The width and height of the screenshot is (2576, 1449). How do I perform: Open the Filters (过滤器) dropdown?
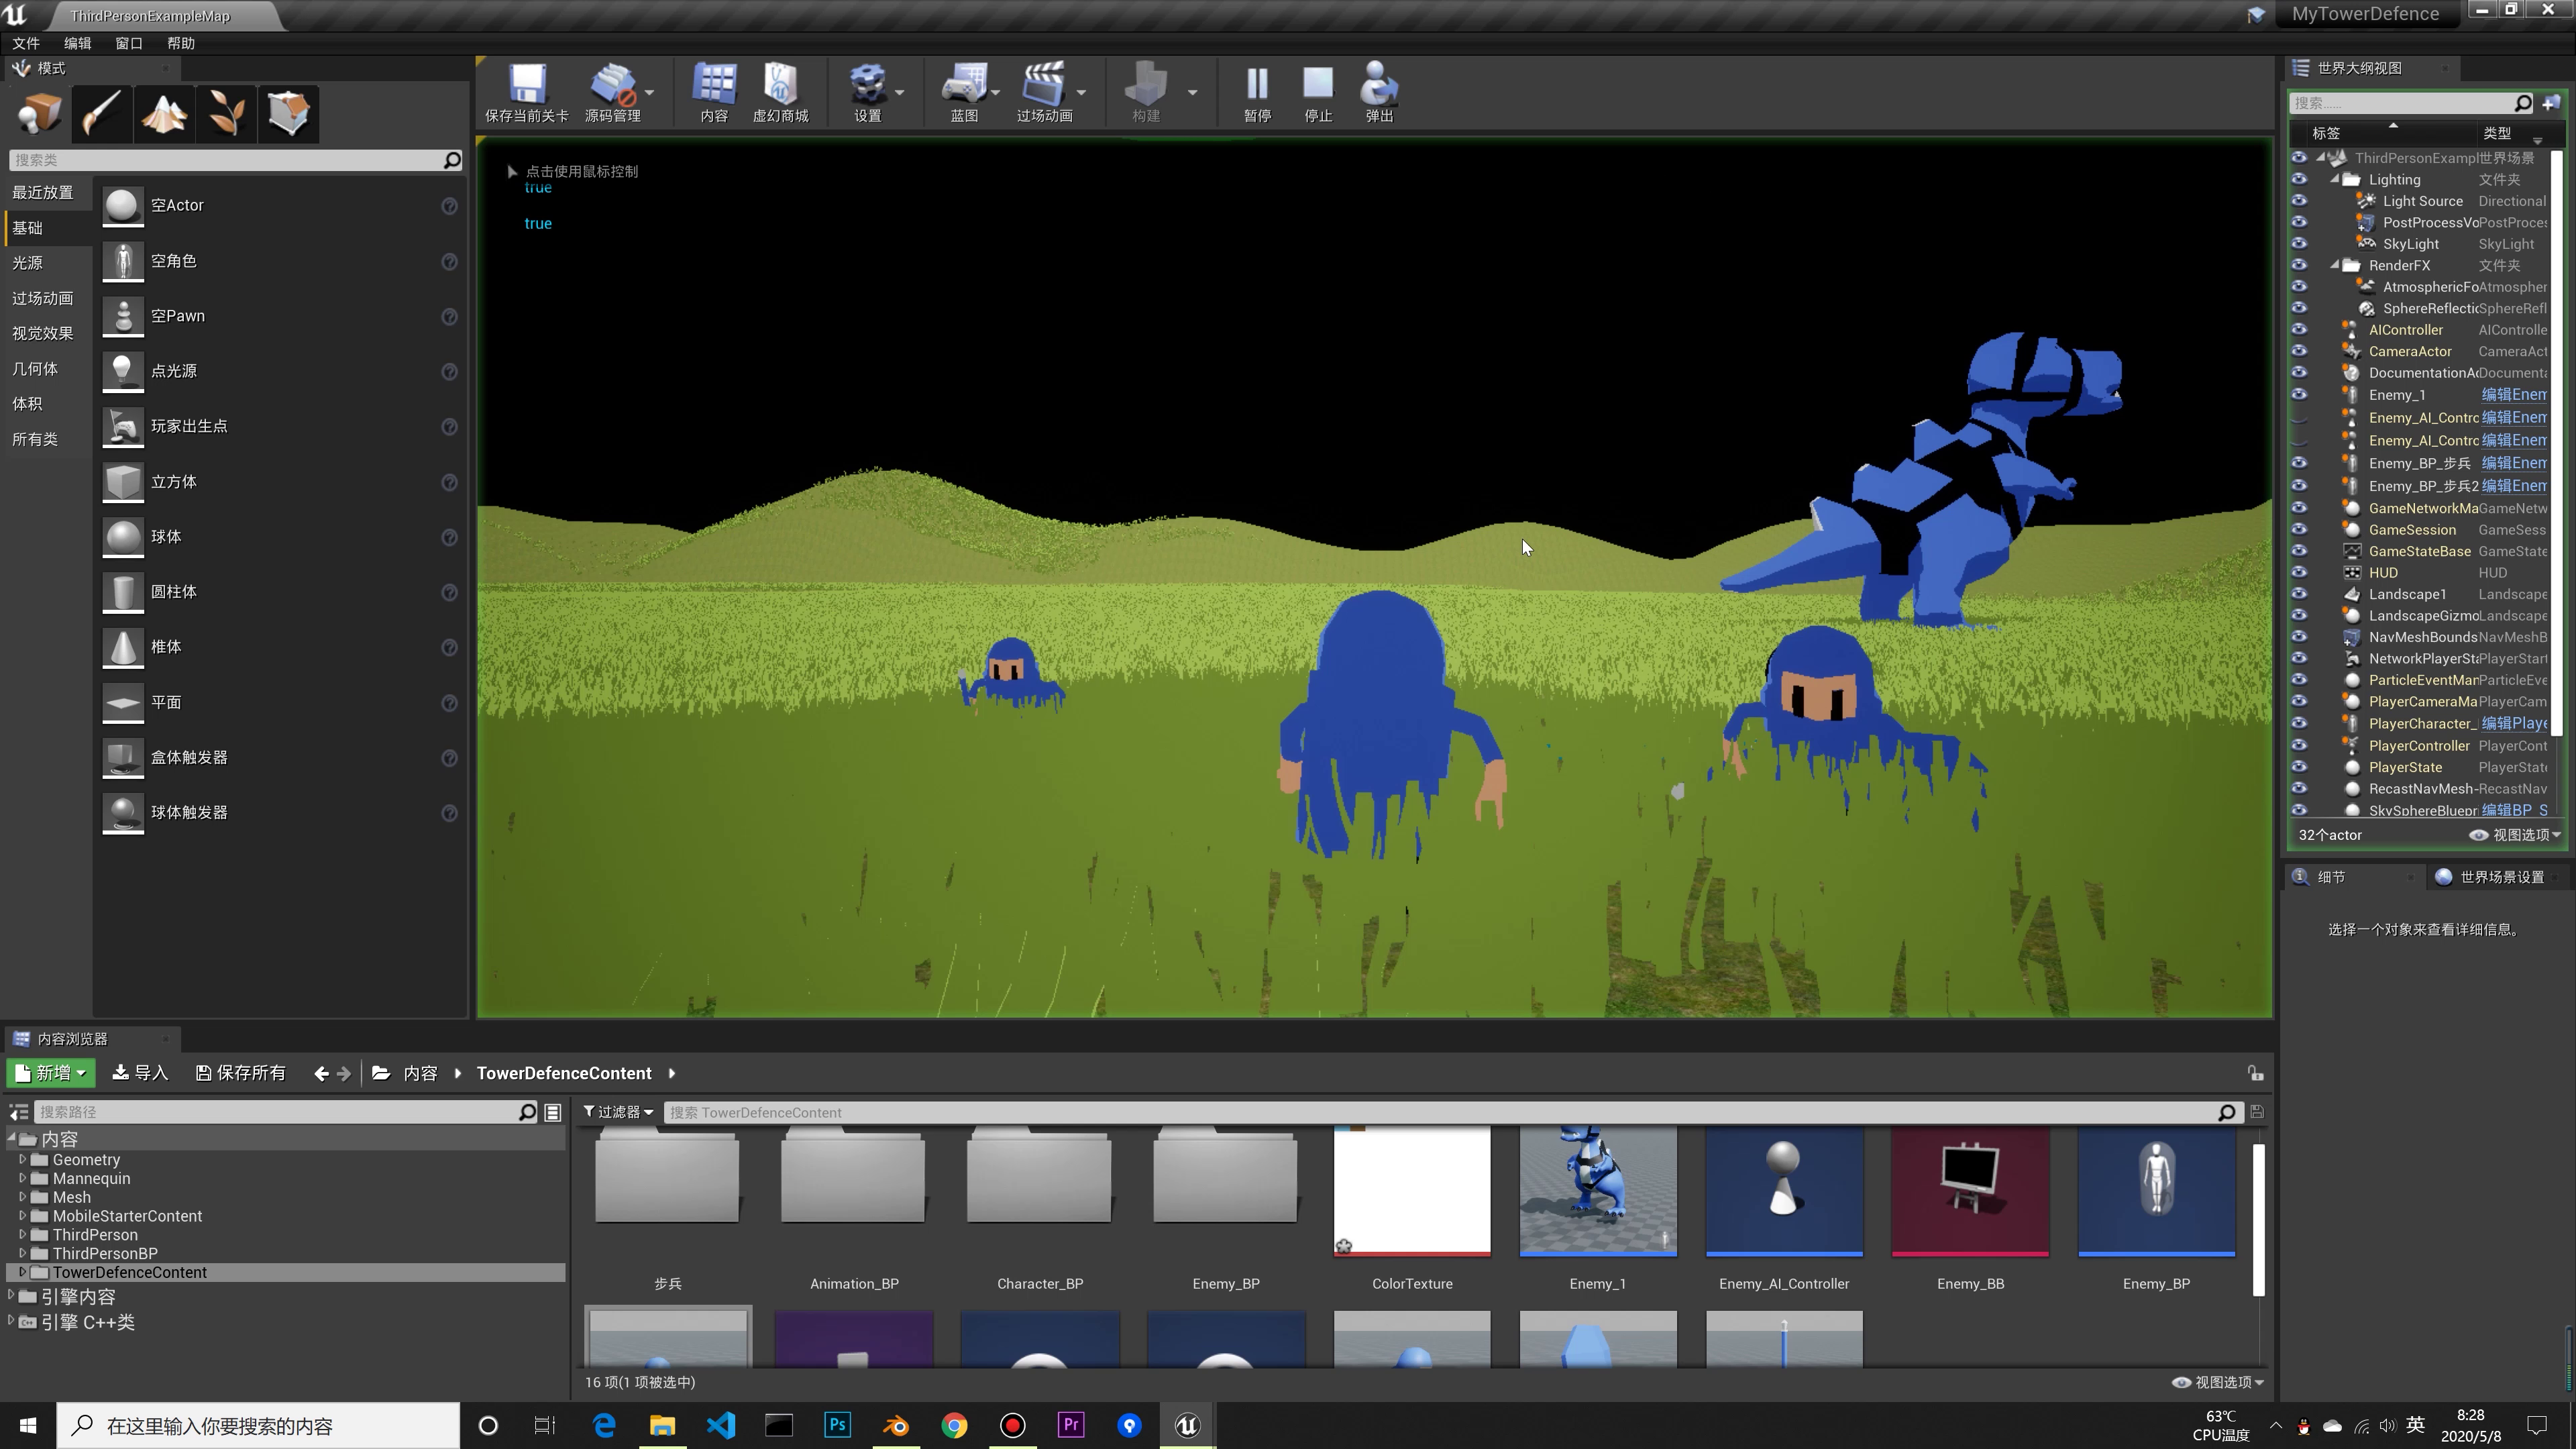pyautogui.click(x=618, y=1112)
